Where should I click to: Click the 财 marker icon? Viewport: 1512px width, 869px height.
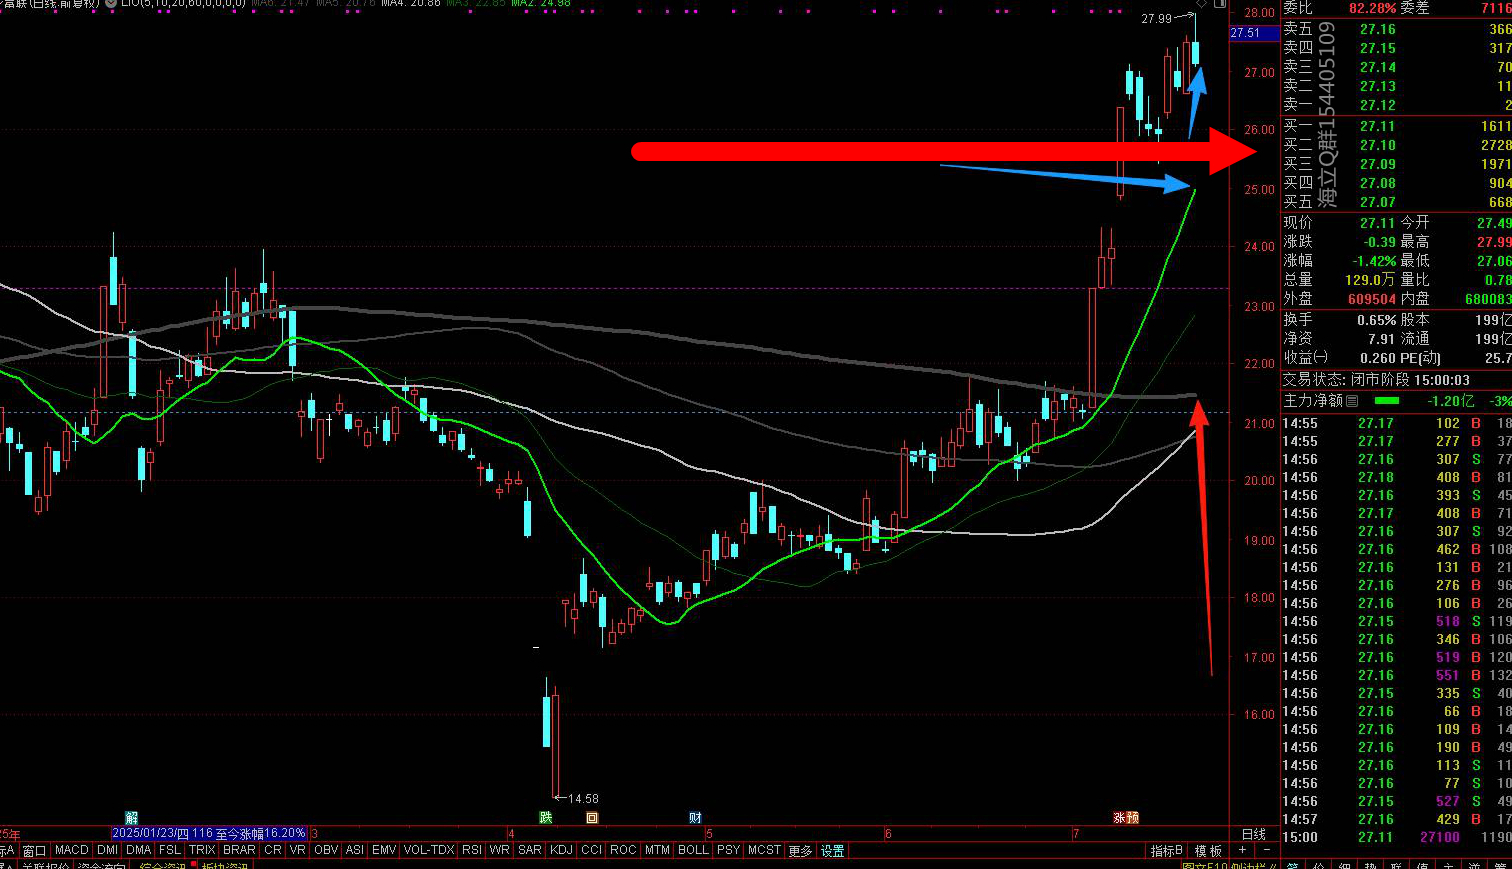coord(695,817)
